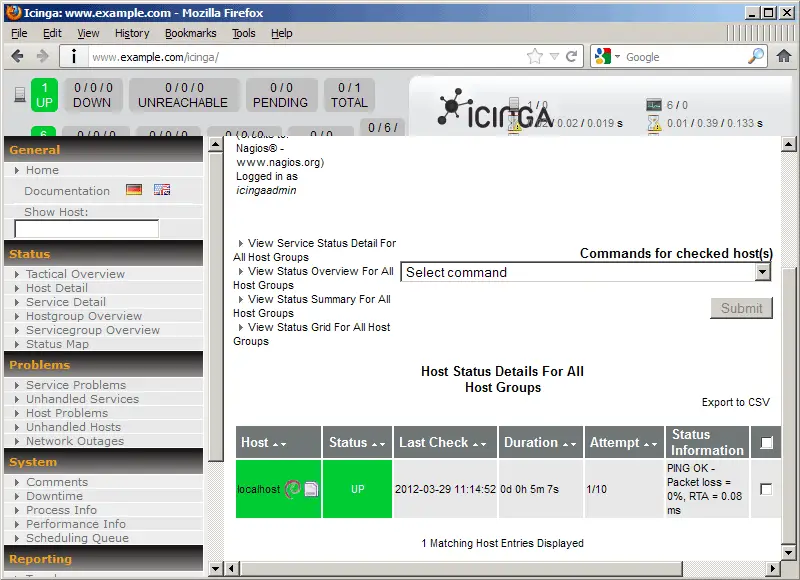Open Service Problems in sidebar
800x580 pixels.
[x=76, y=385]
